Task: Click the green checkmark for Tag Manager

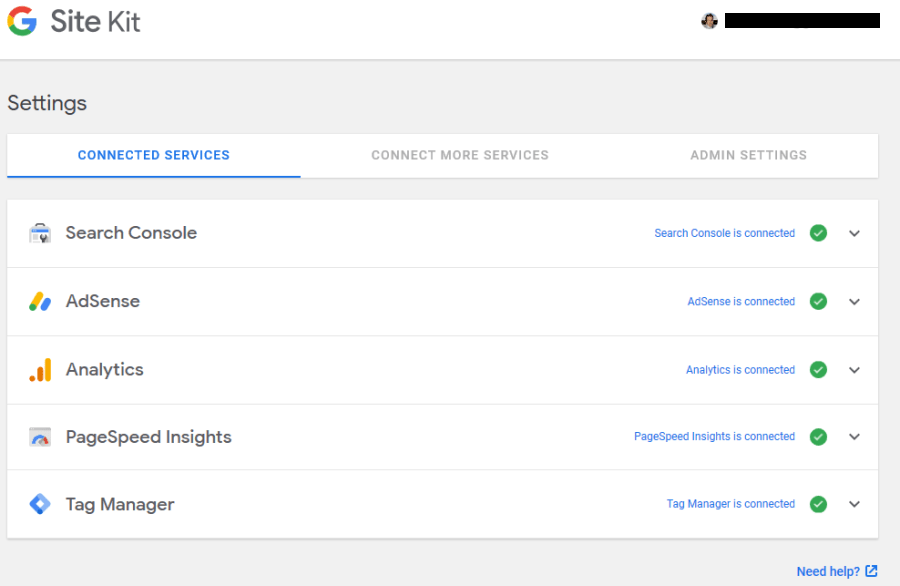Action: point(818,504)
